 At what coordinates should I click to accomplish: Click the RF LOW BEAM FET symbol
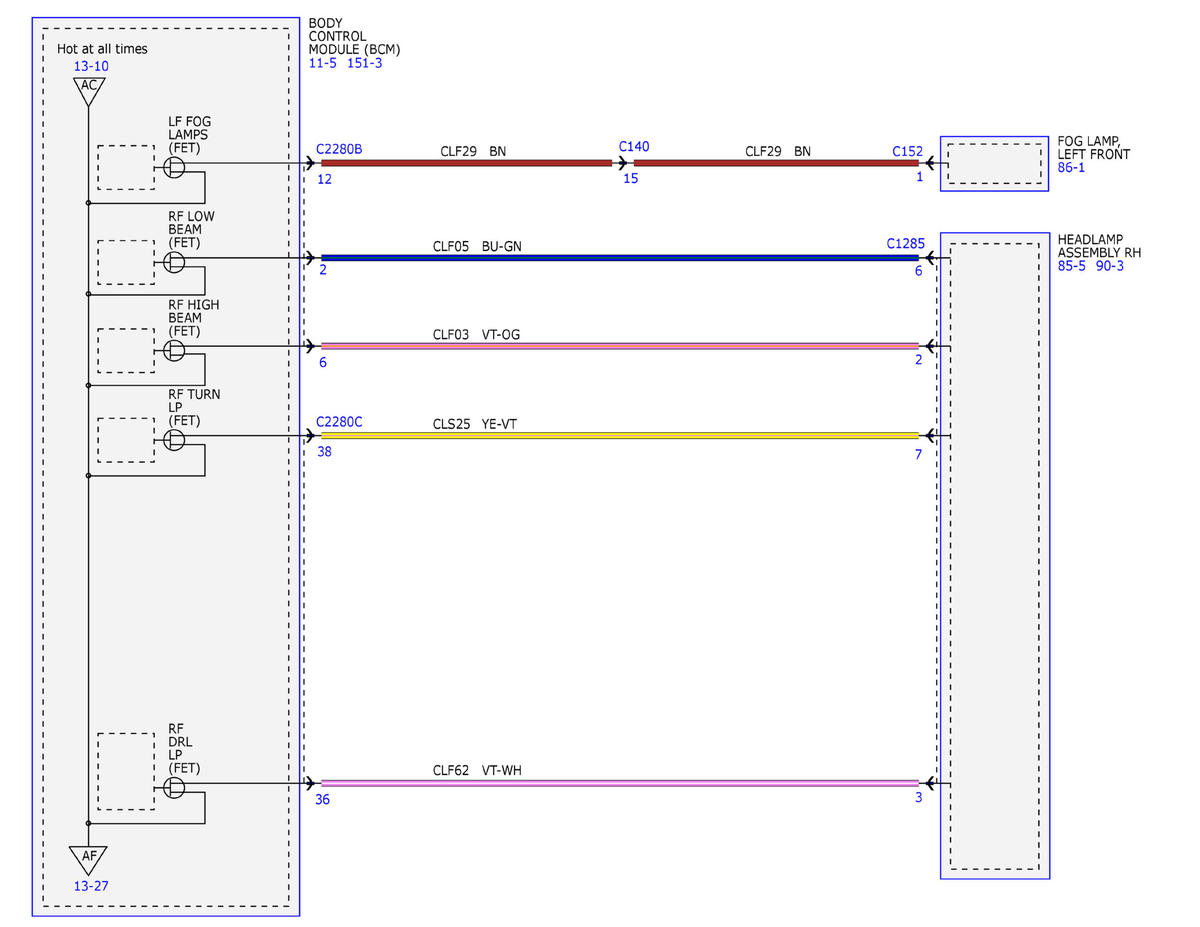point(174,262)
